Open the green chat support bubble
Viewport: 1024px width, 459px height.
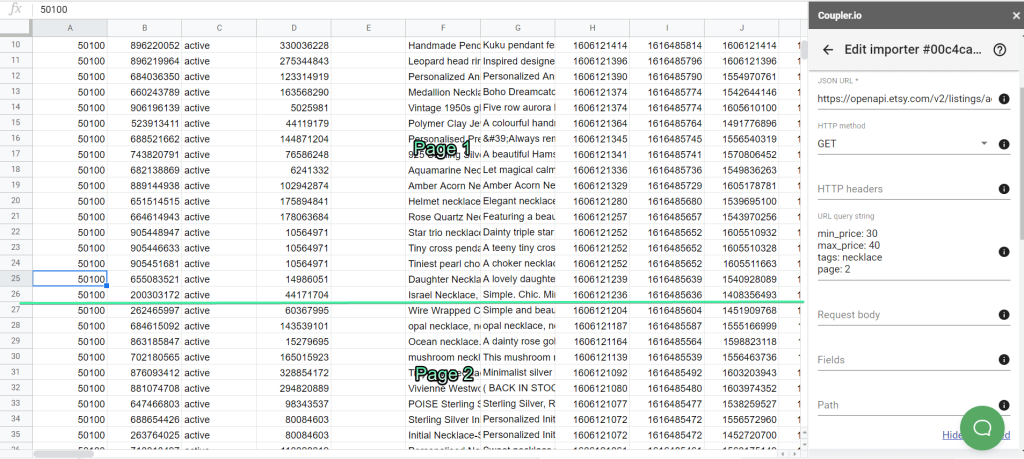click(982, 427)
